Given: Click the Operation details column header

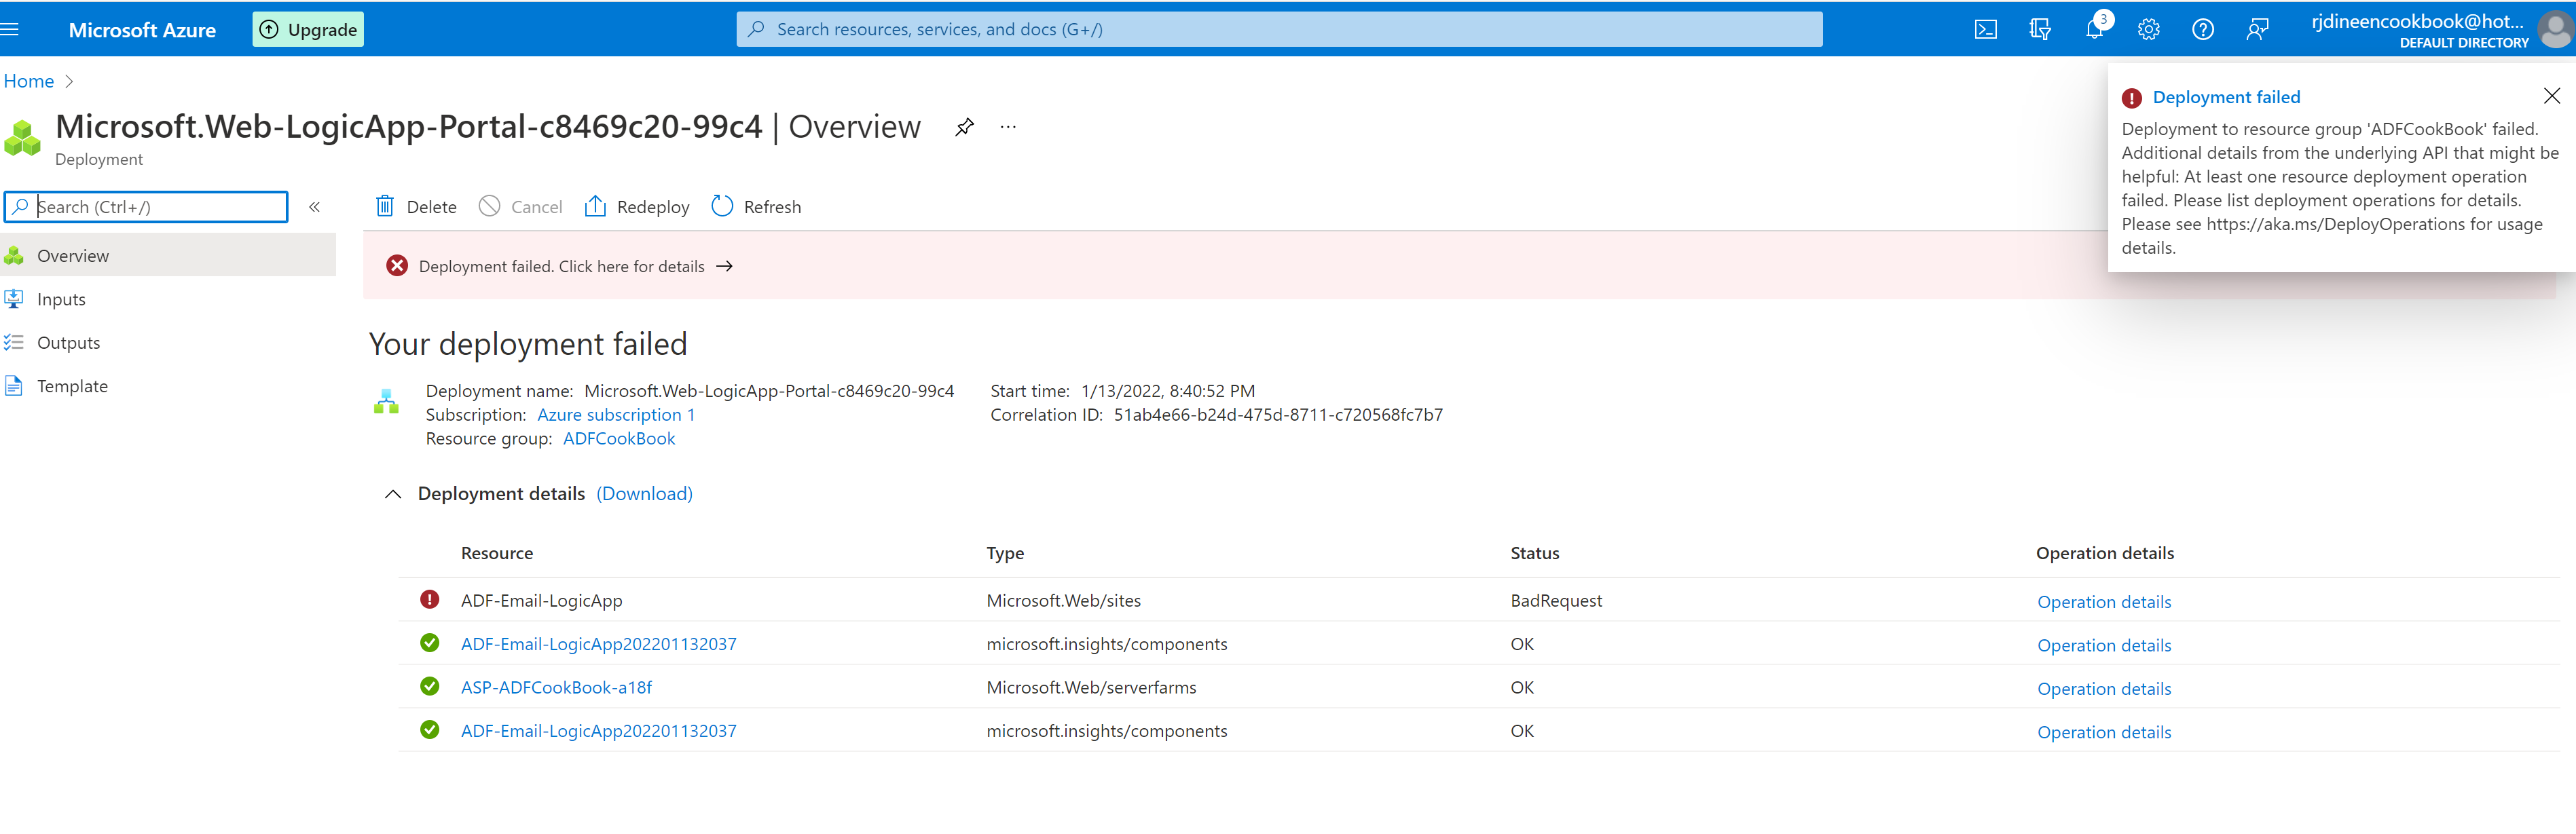Looking at the screenshot, I should point(2104,554).
